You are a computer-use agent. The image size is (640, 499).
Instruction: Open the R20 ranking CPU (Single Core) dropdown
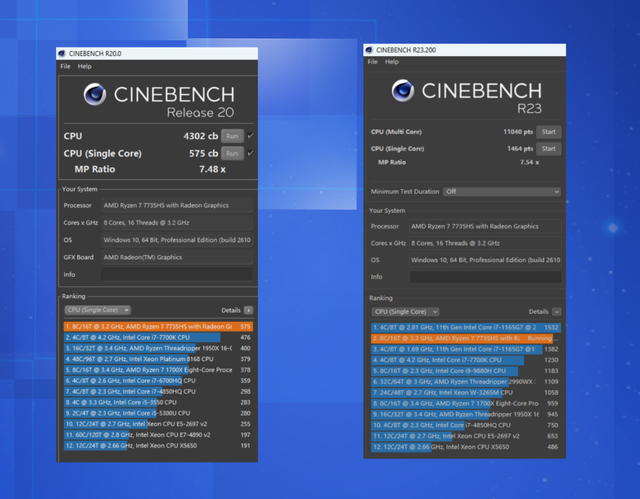tap(96, 310)
